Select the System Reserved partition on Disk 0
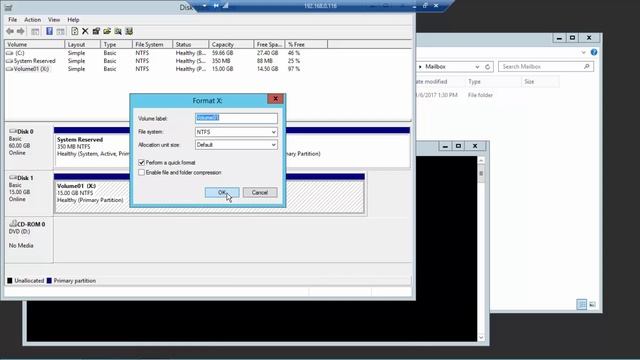Screen dimensions: 640x360 click(x=92, y=147)
